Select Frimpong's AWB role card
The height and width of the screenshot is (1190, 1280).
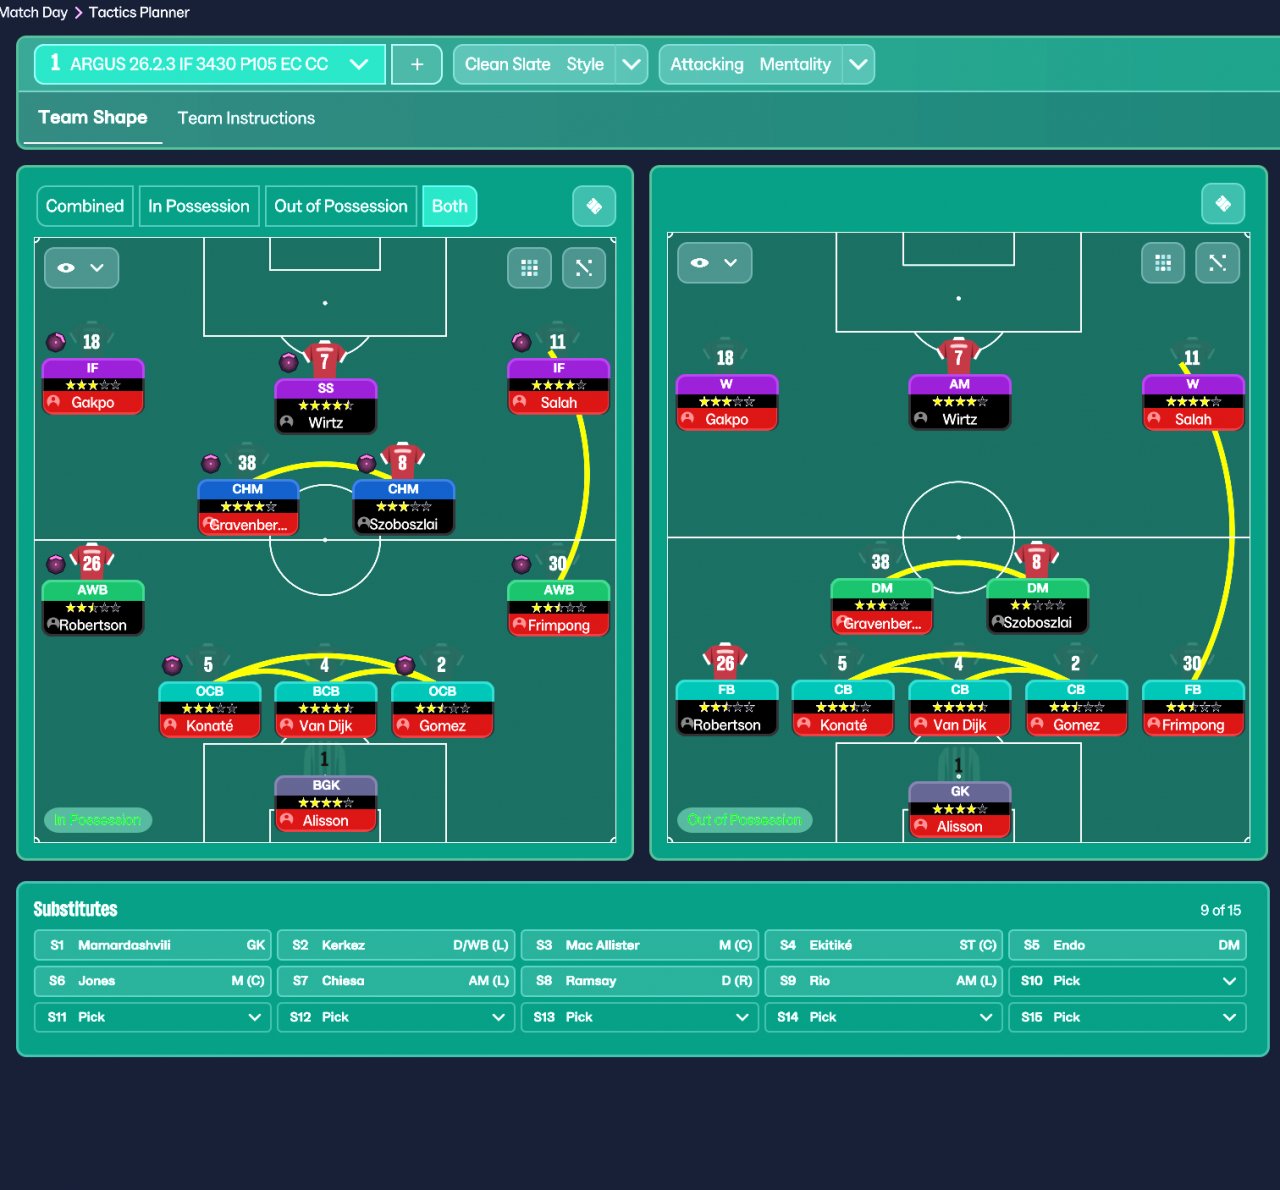(559, 608)
